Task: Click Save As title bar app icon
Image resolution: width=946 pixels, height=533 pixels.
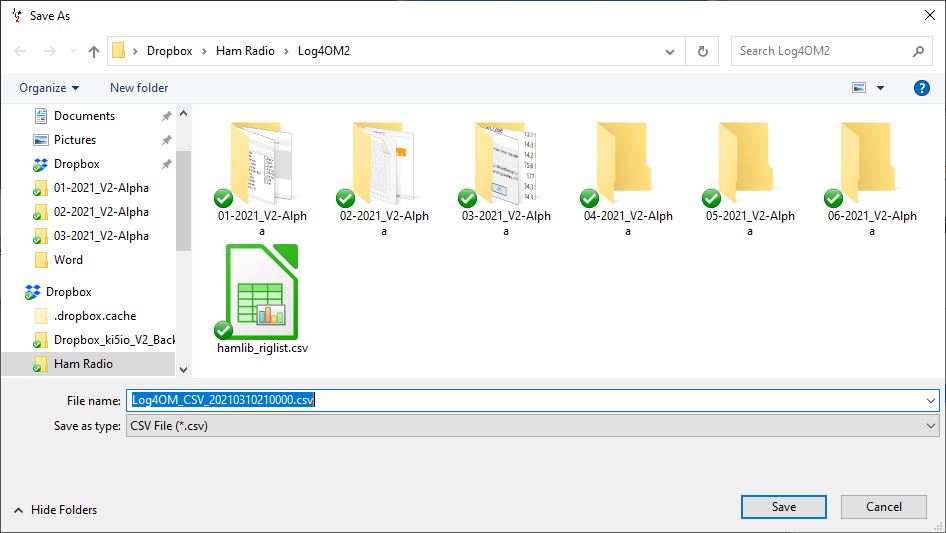Action: point(16,15)
